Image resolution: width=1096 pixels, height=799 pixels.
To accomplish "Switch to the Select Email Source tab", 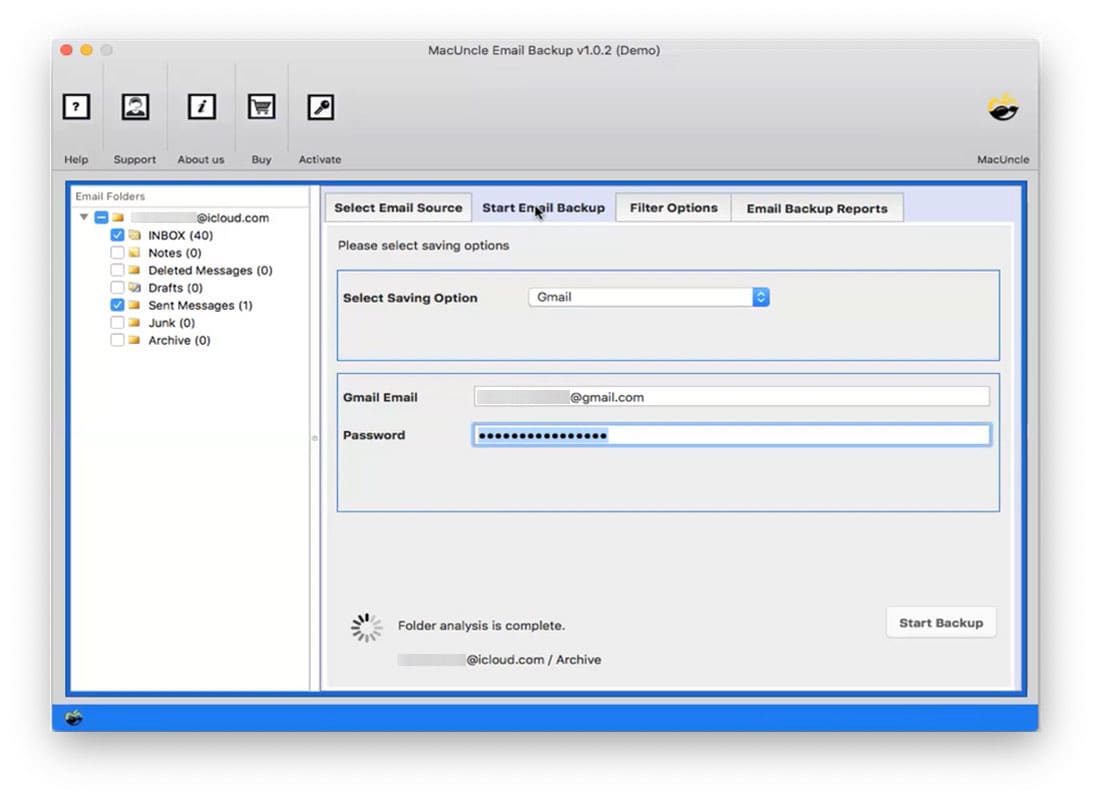I will pyautogui.click(x=397, y=207).
